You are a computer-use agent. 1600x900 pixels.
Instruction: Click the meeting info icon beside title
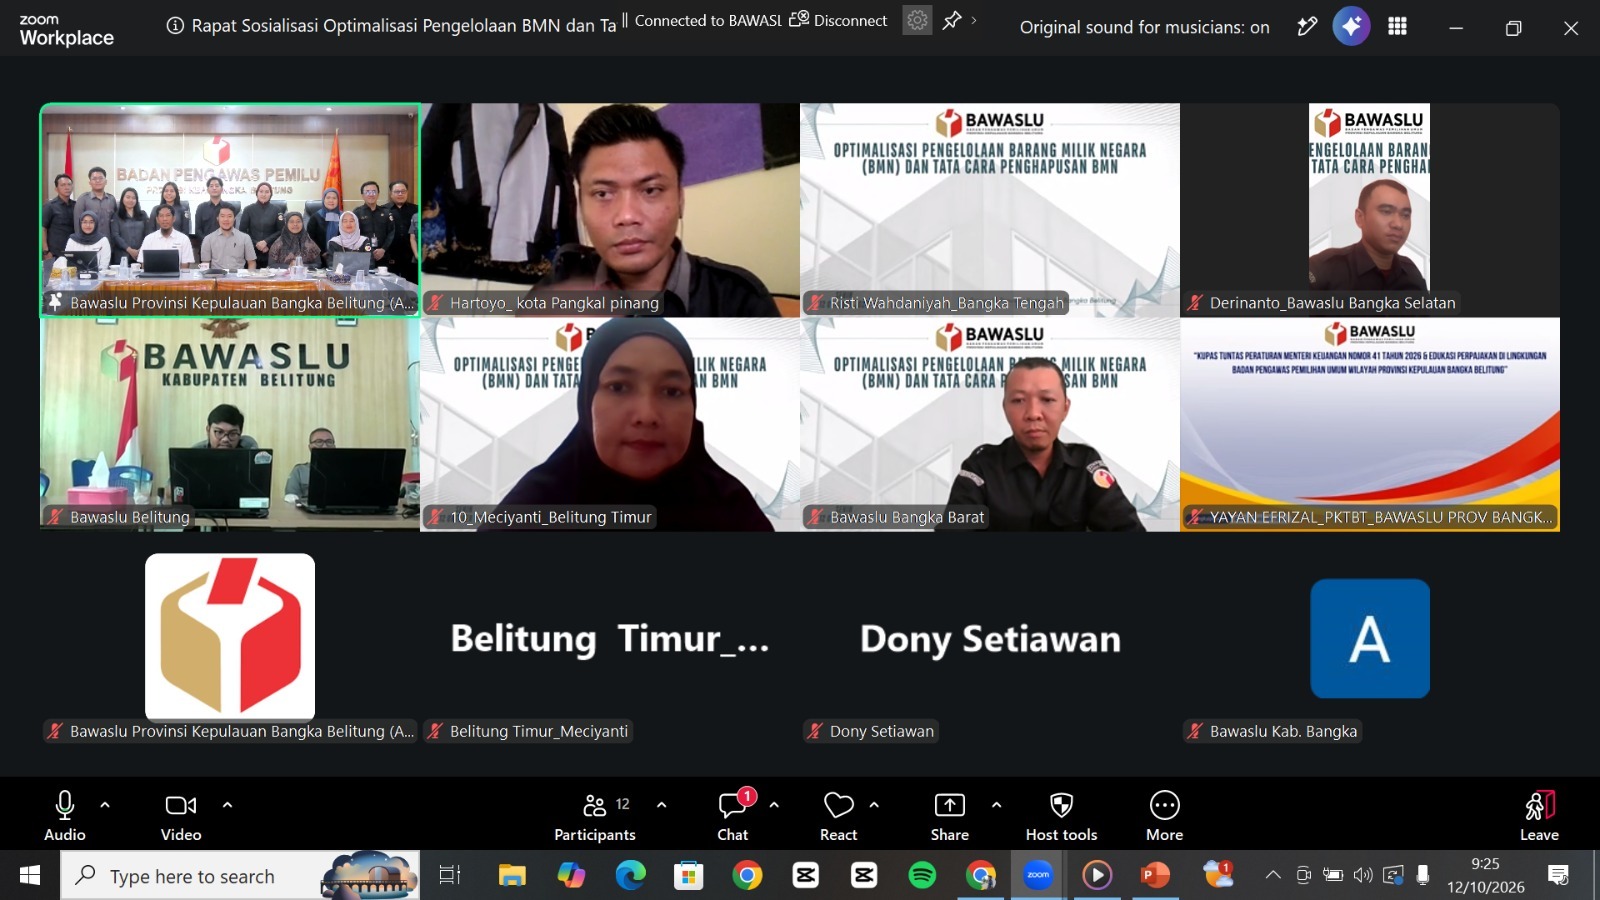175,26
